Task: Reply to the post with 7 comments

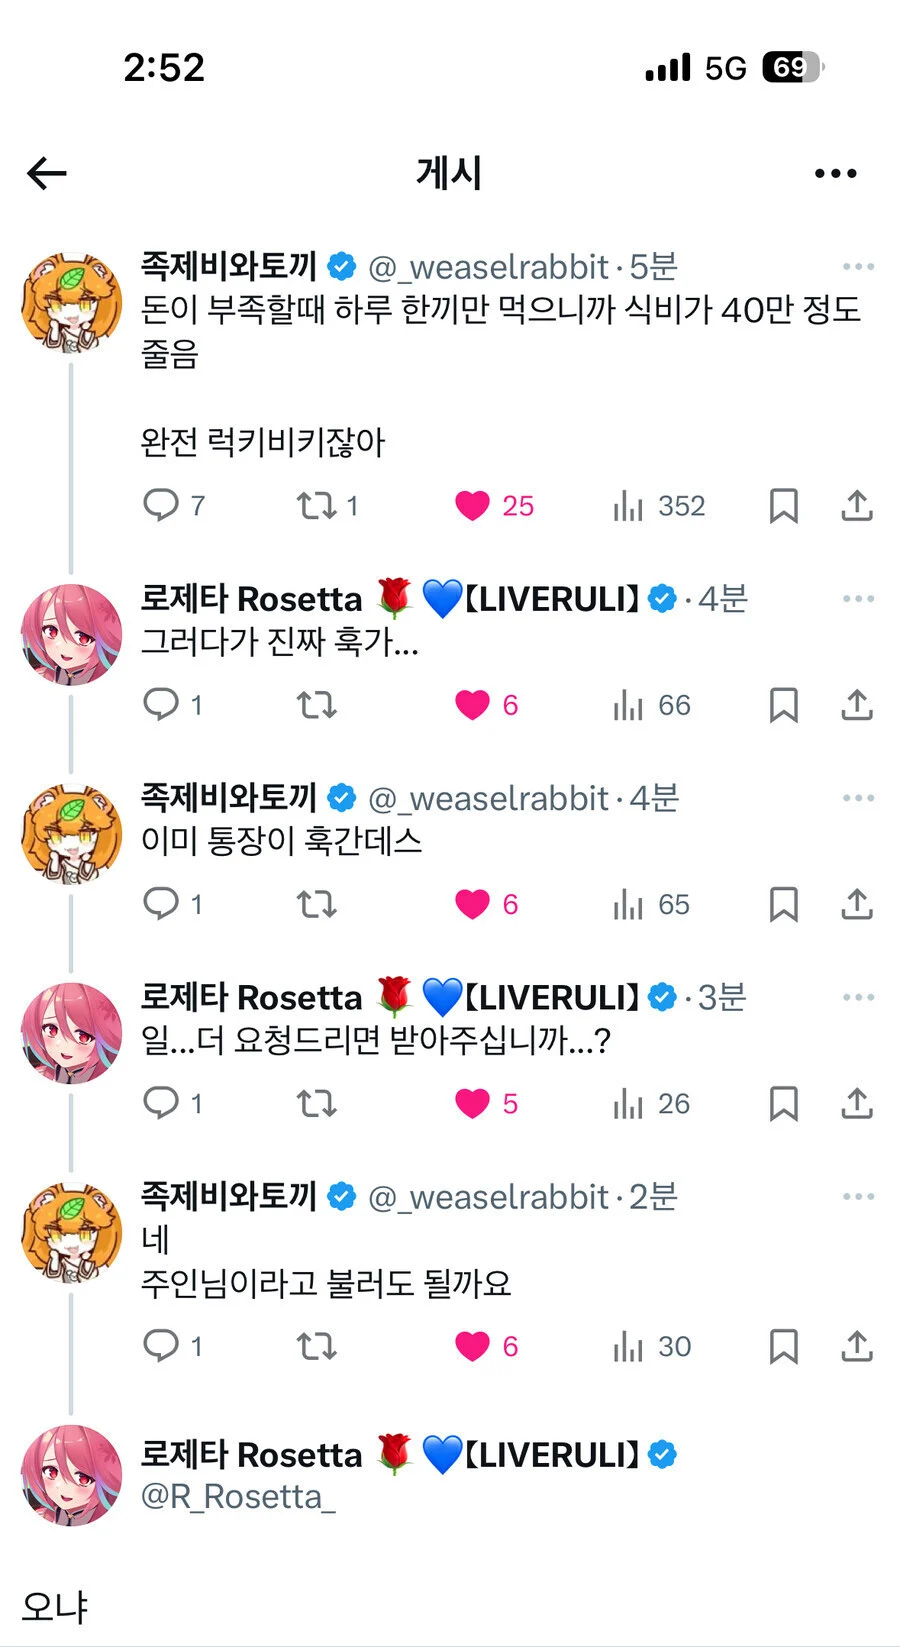Action: (x=174, y=505)
